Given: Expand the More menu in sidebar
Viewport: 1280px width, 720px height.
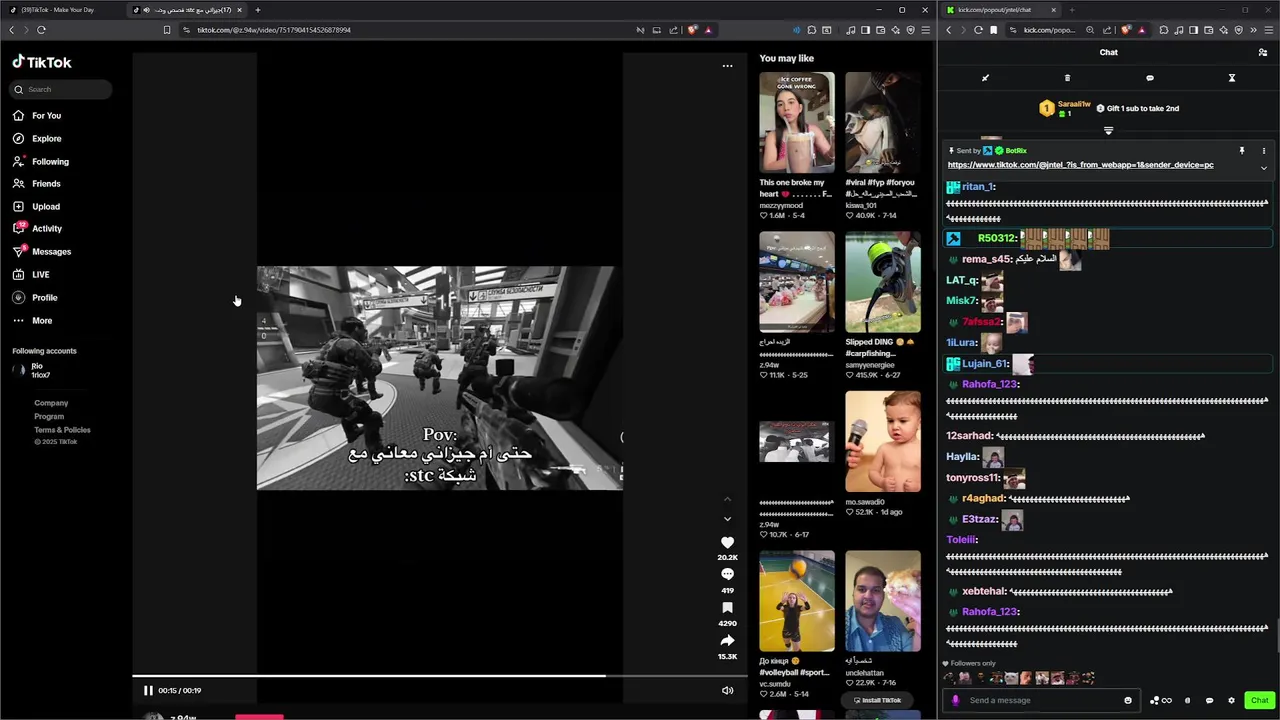Looking at the screenshot, I should (x=33, y=321).
